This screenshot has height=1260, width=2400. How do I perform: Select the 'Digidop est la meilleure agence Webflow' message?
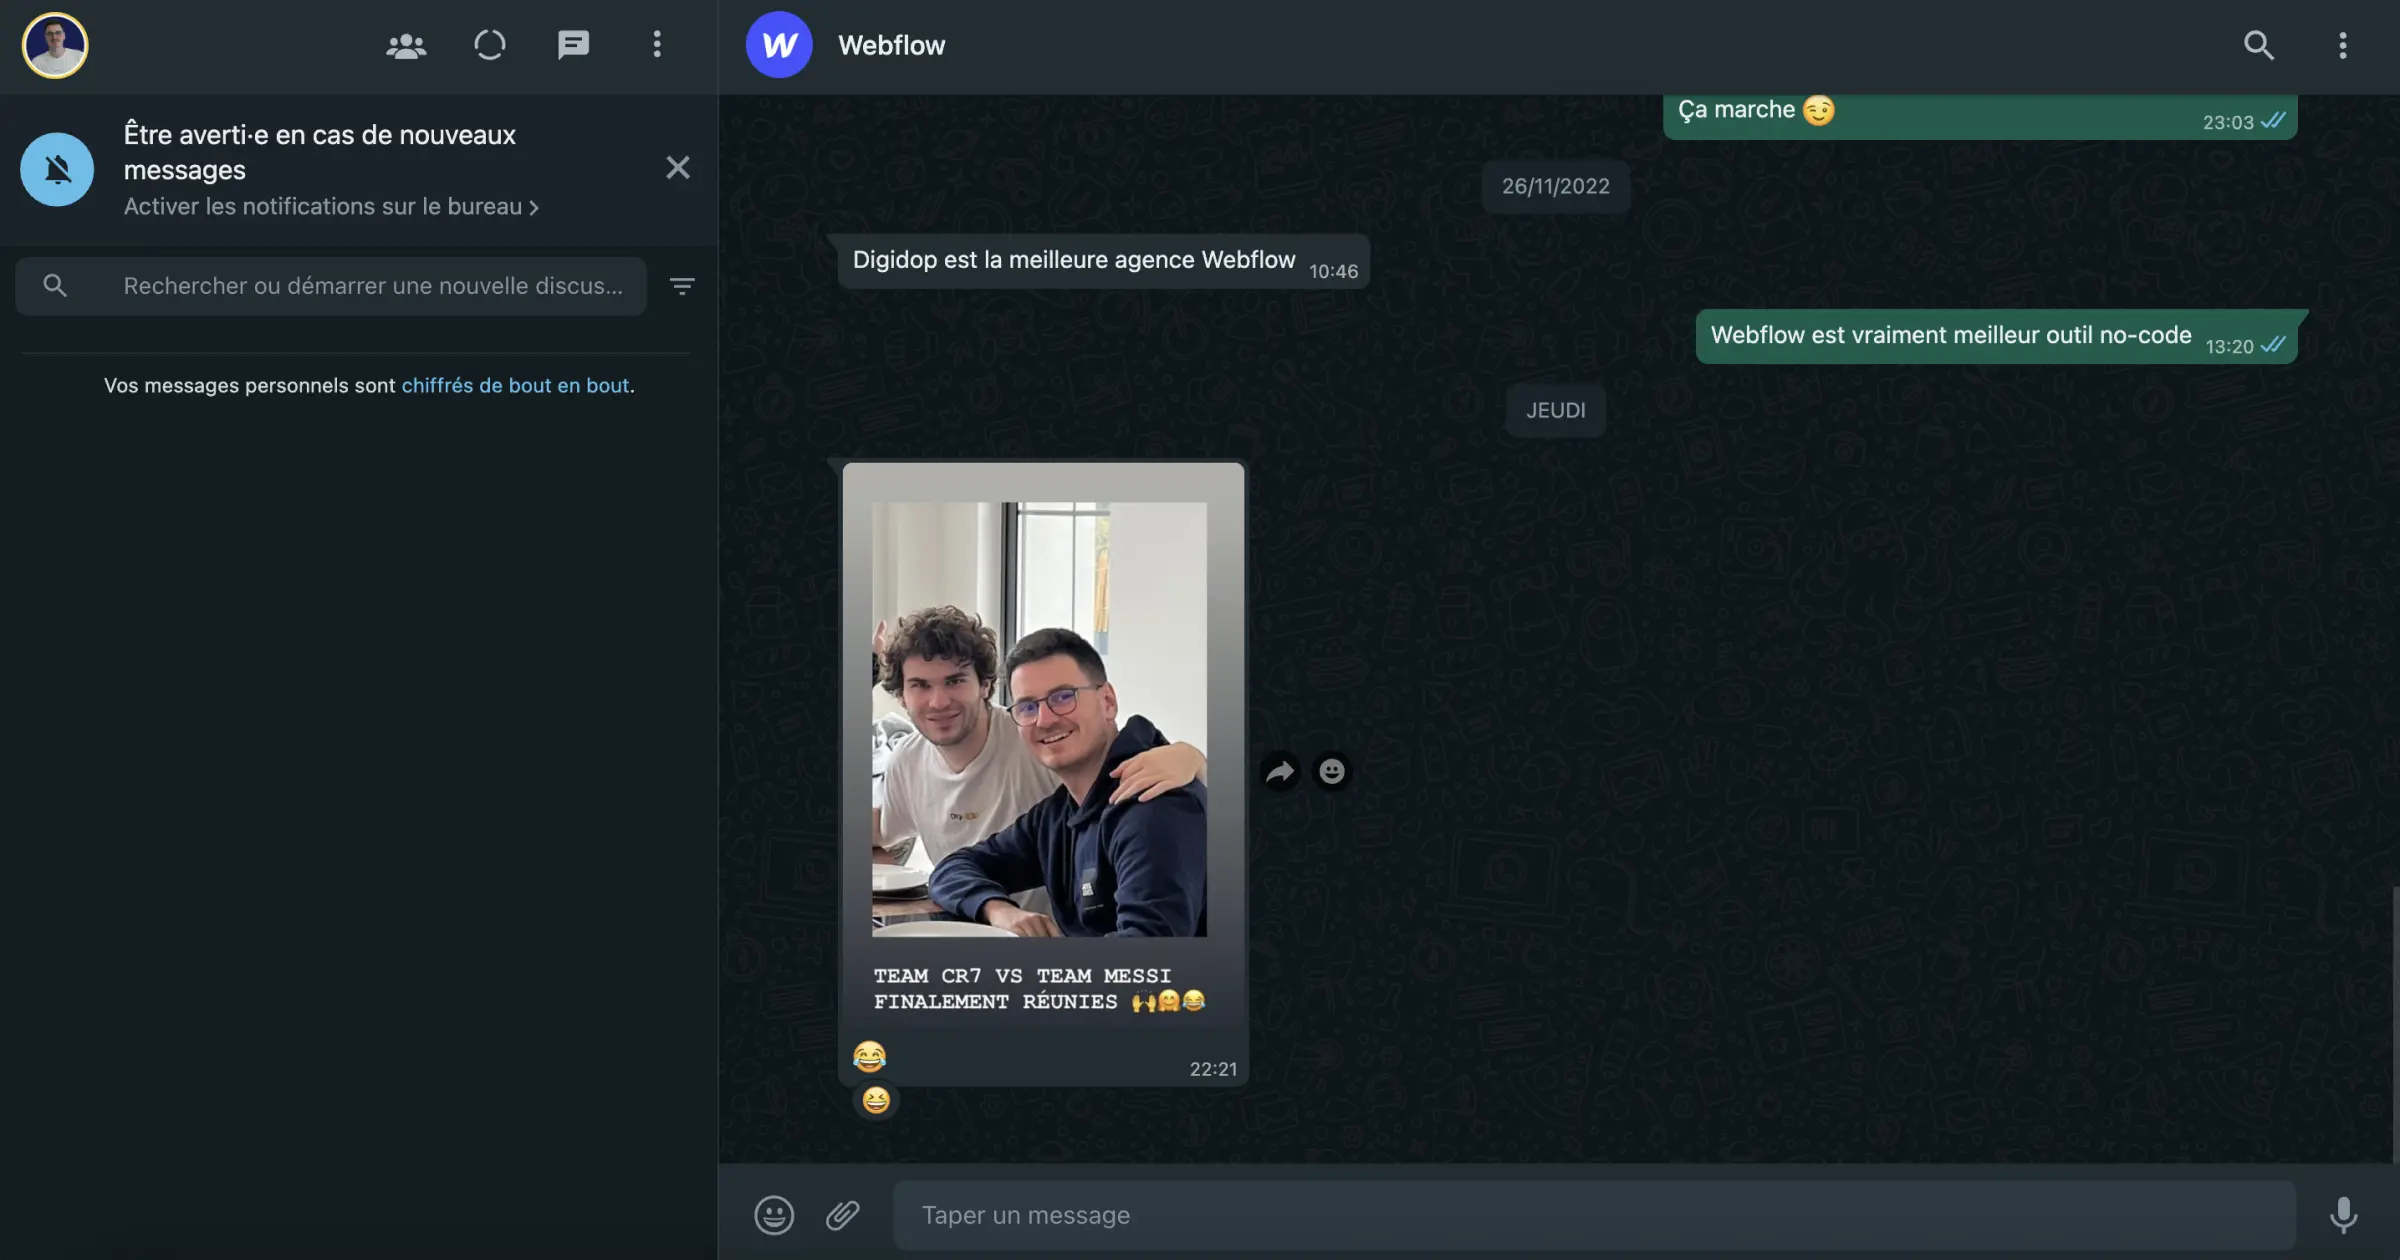pos(1103,261)
